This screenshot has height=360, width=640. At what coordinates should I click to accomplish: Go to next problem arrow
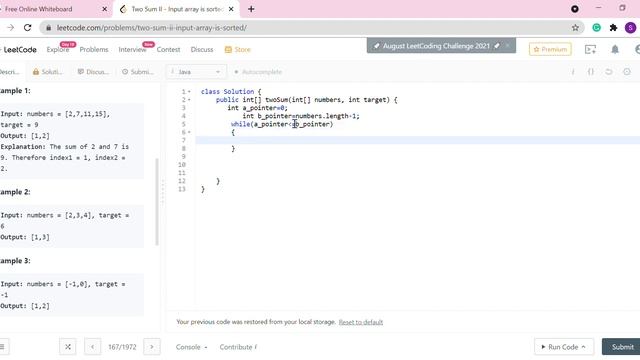click(x=151, y=347)
